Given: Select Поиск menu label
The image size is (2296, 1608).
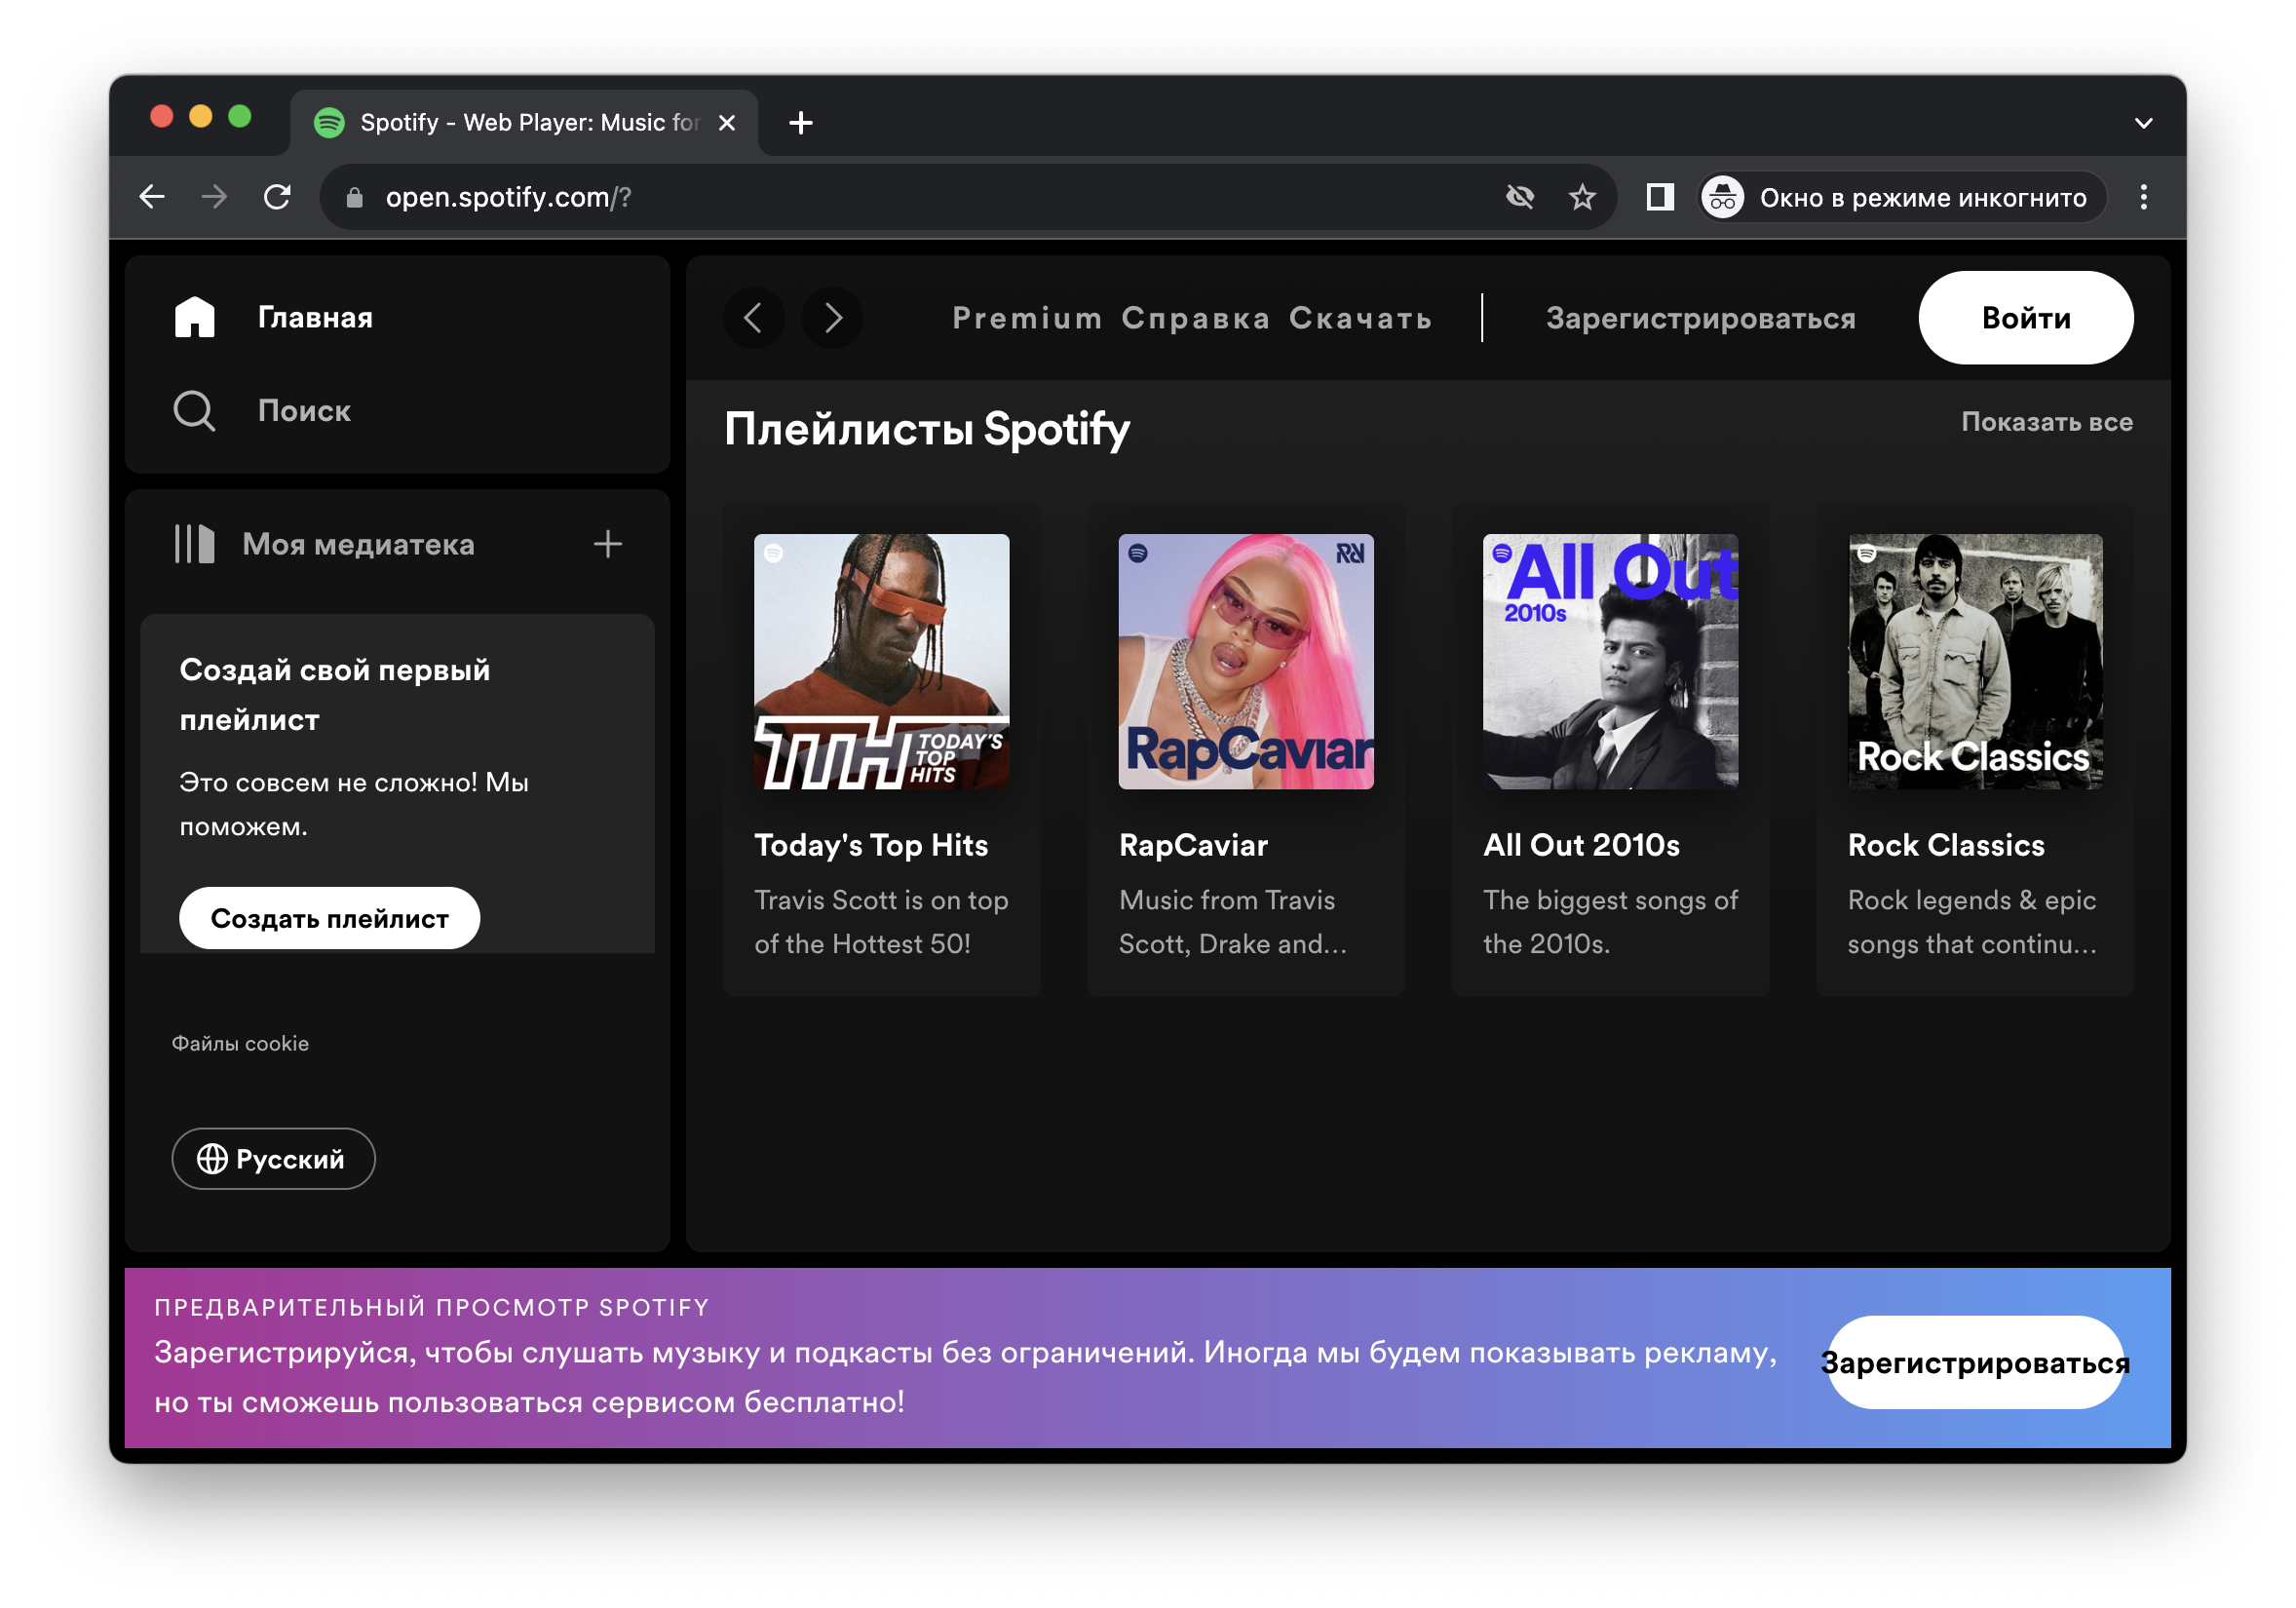Looking at the screenshot, I should tap(304, 411).
